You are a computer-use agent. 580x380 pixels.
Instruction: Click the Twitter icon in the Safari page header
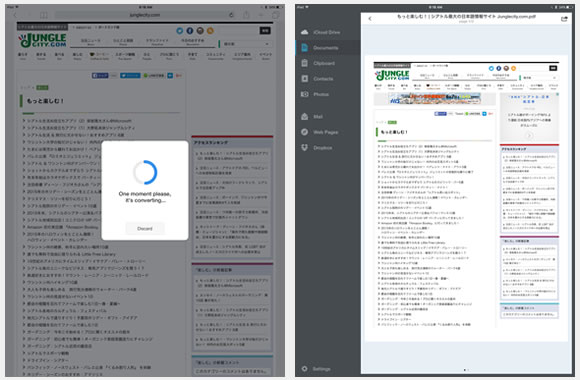[x=180, y=31]
